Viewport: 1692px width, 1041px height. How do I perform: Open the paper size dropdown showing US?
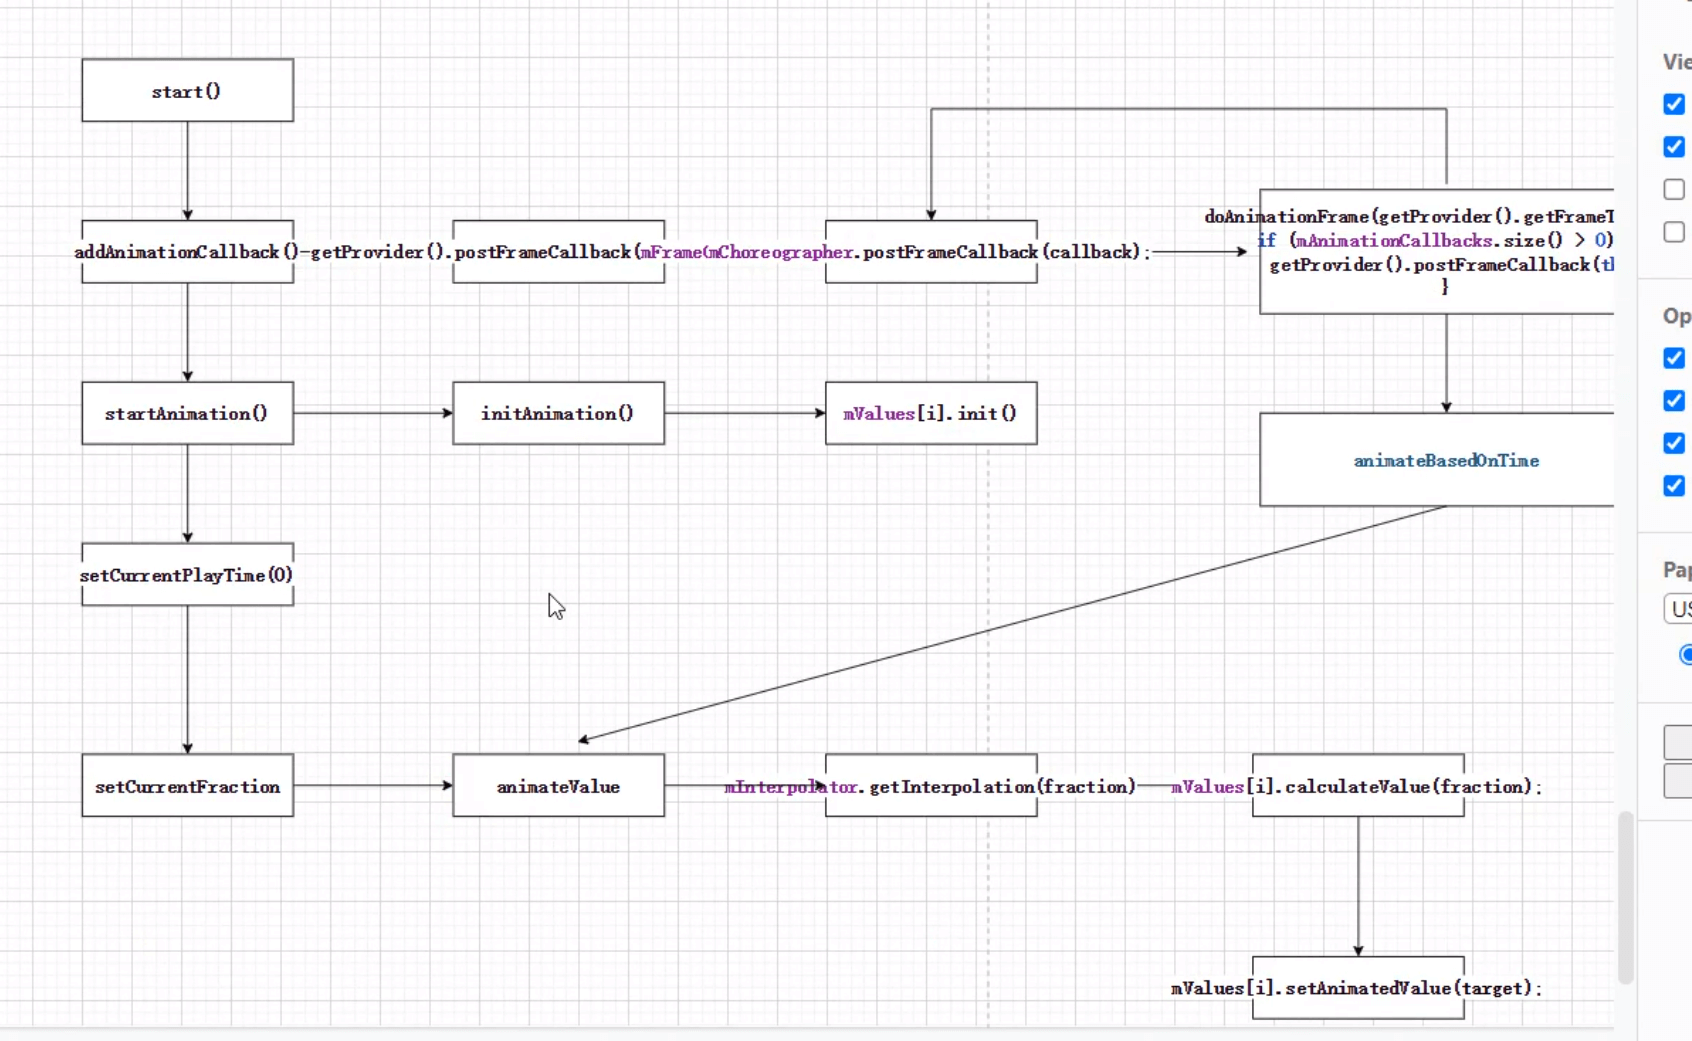tap(1678, 609)
